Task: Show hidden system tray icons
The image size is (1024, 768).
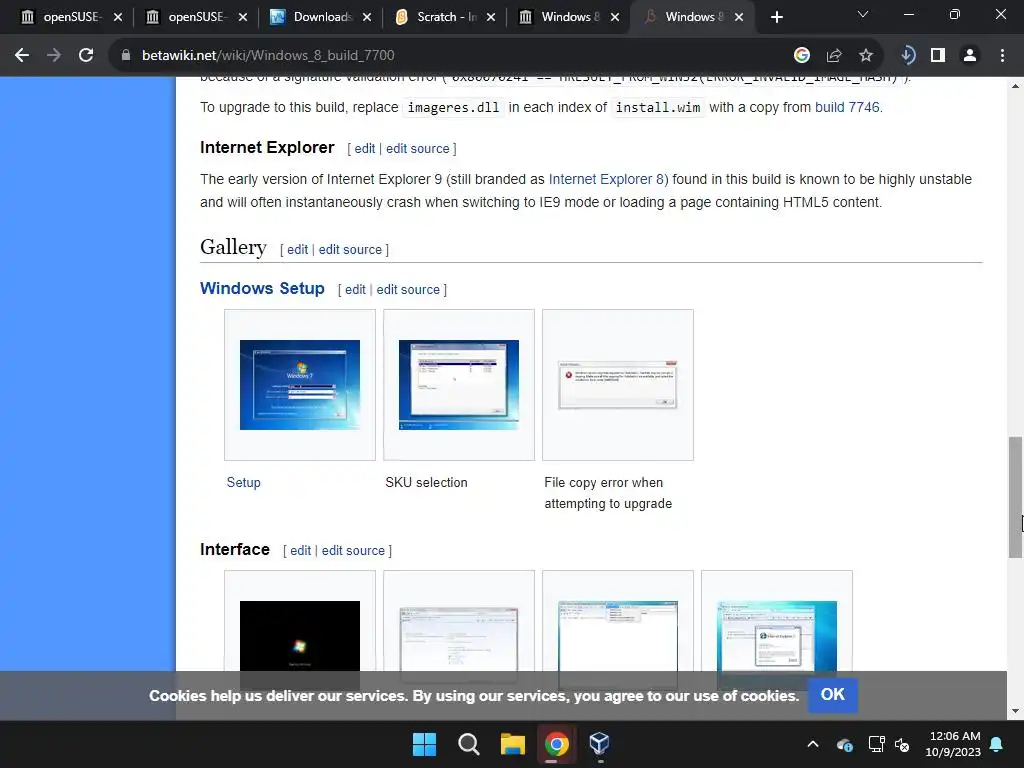Action: 813,744
